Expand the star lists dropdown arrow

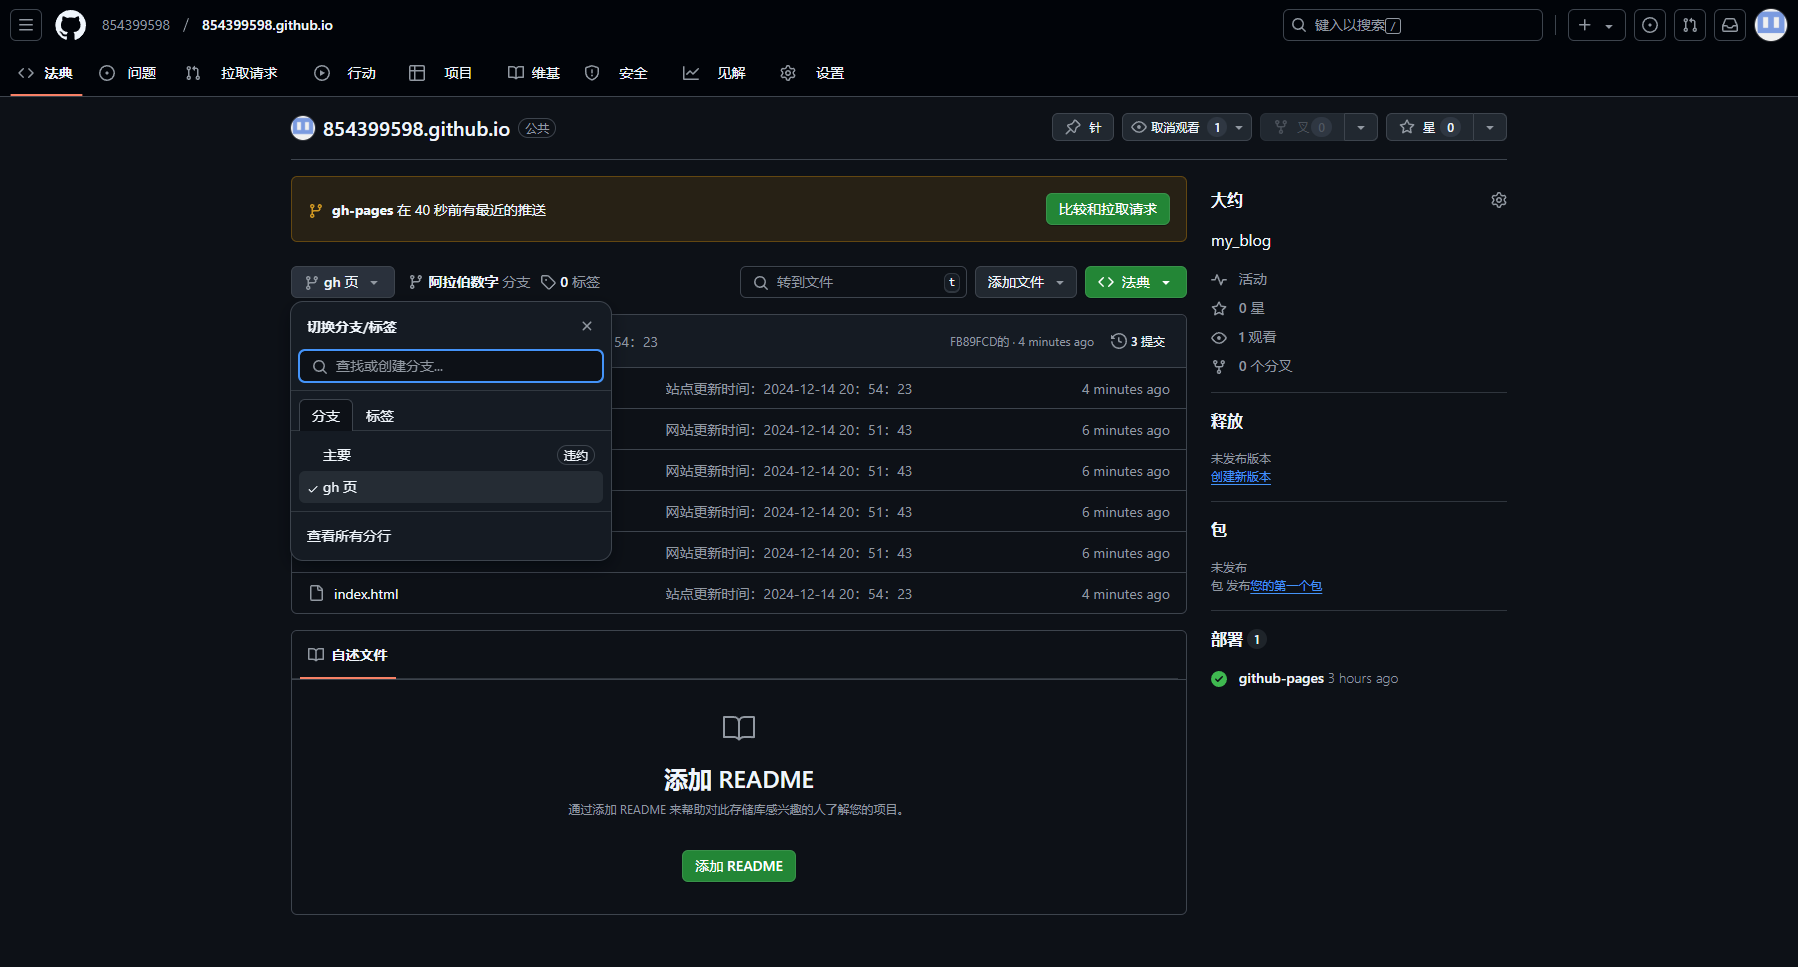click(1490, 127)
